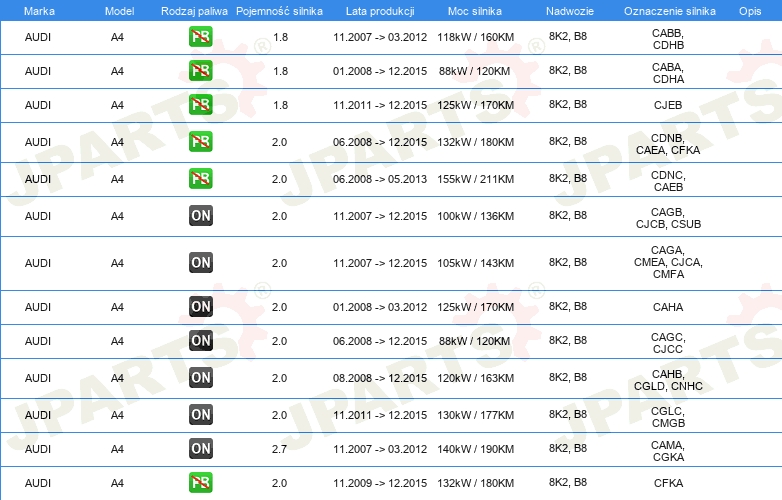Click Oznaczenie silnika header

670,11
